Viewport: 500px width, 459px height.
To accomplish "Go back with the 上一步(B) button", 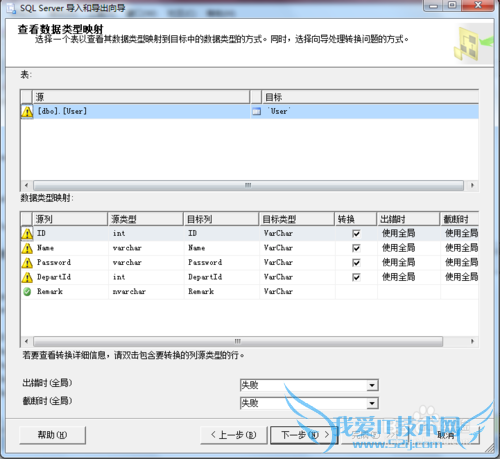I will (x=234, y=435).
